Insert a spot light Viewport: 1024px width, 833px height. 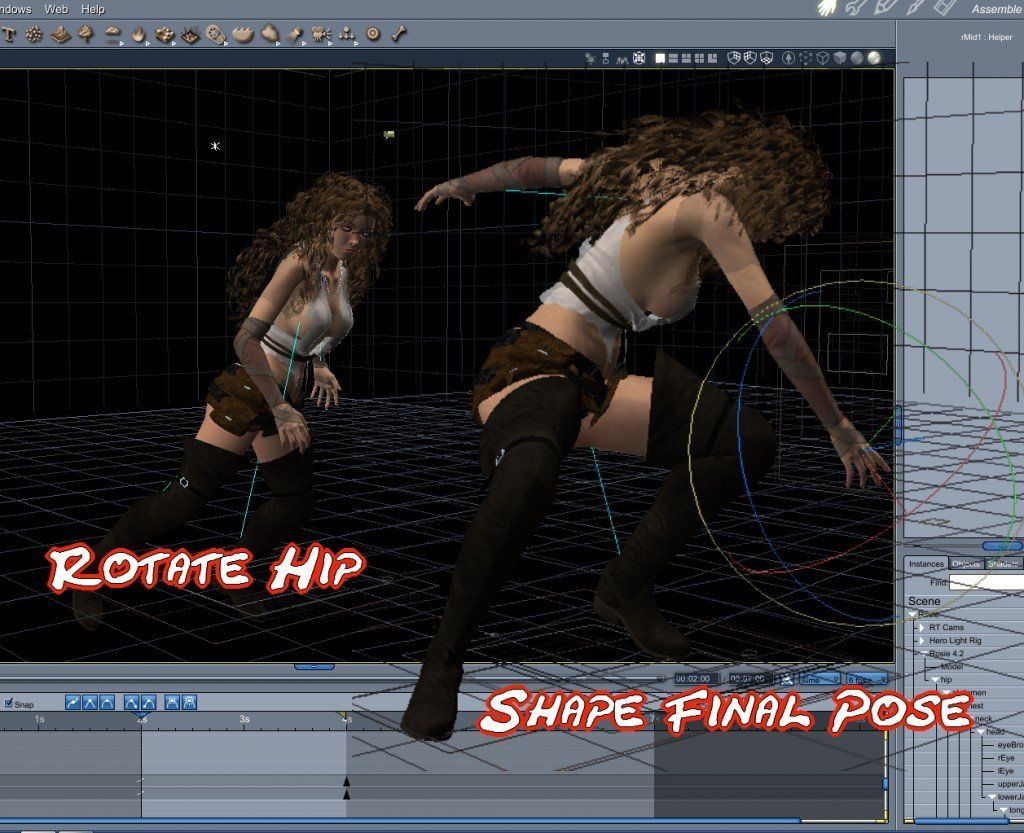[295, 35]
